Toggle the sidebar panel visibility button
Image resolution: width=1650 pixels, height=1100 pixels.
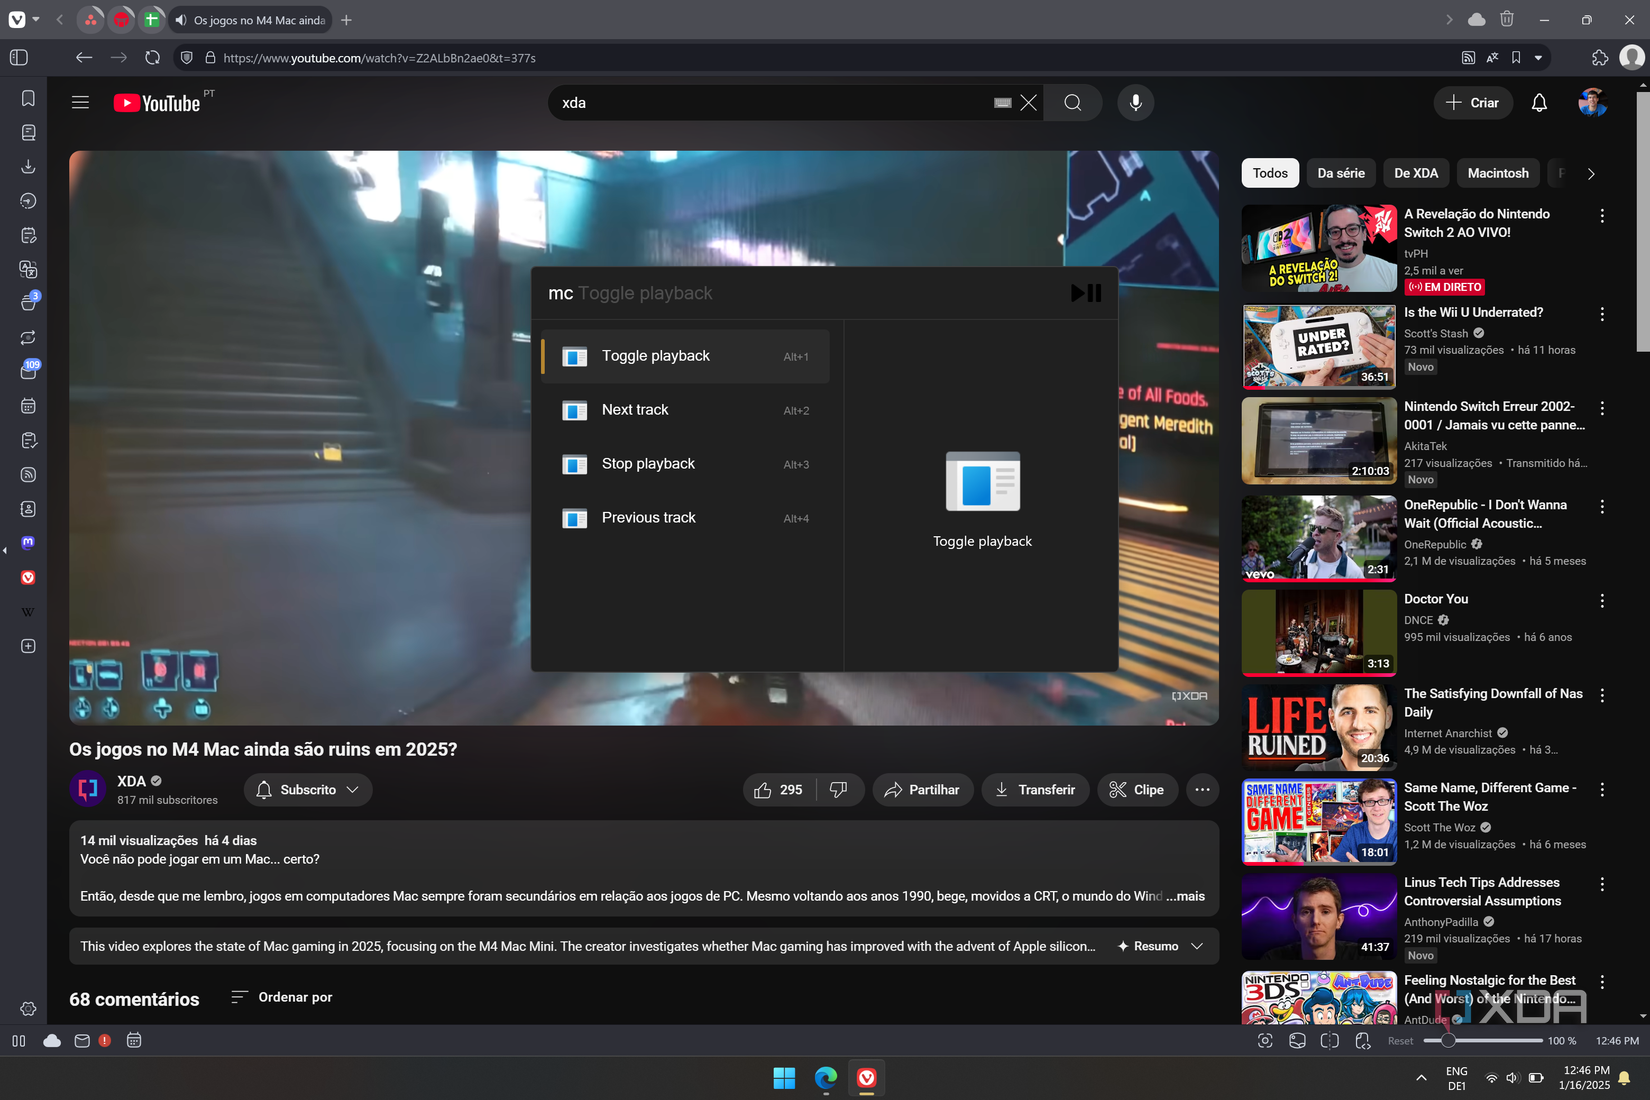[x=18, y=57]
